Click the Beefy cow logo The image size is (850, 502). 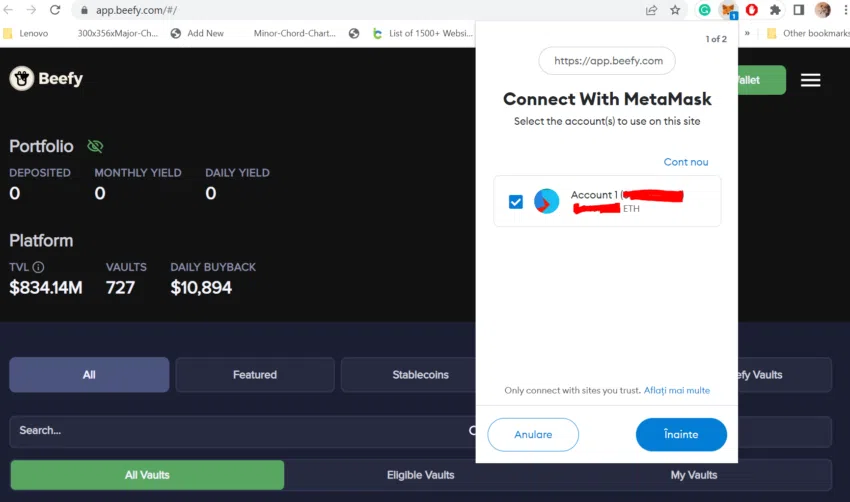[22, 79]
